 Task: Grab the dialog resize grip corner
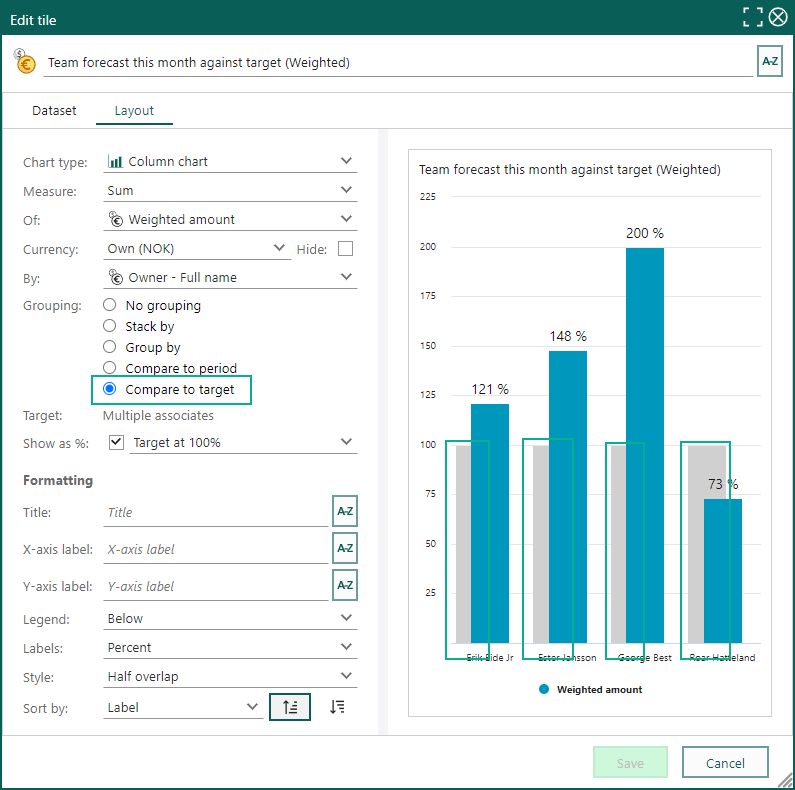[x=785, y=781]
